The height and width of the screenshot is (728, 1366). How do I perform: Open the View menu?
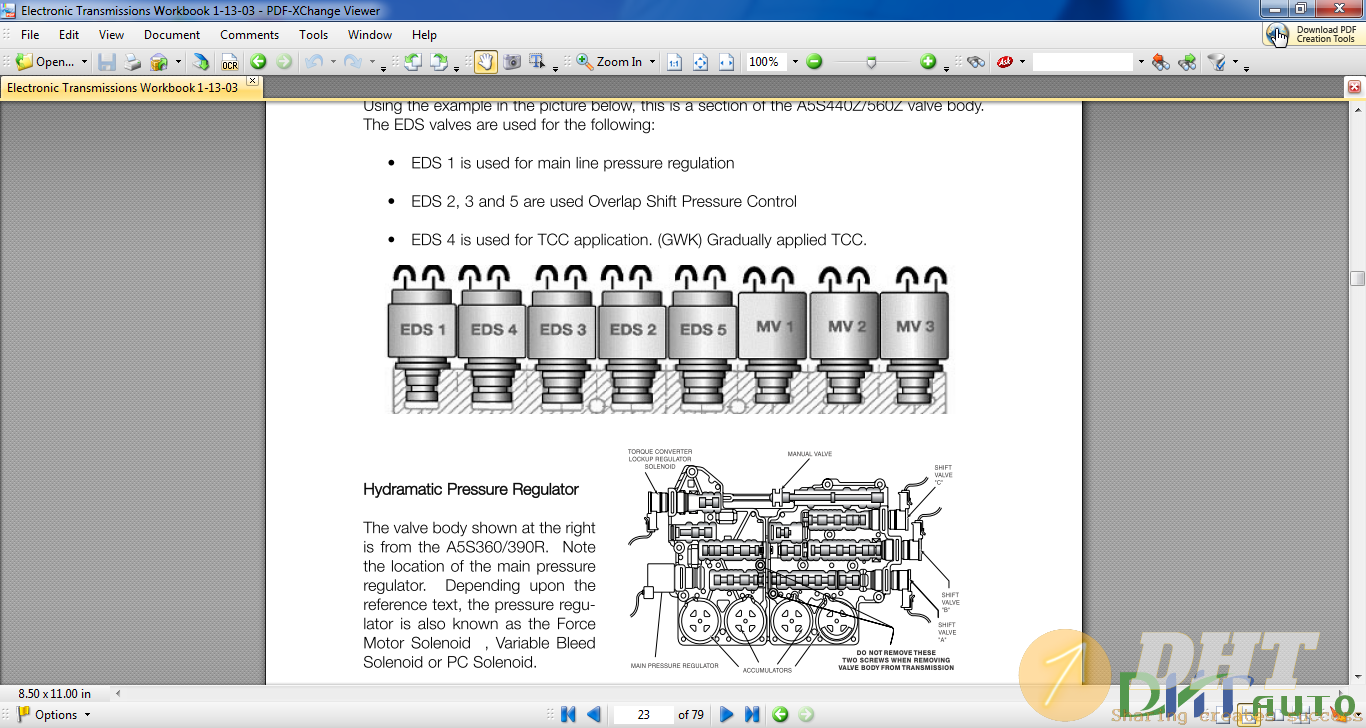[111, 34]
